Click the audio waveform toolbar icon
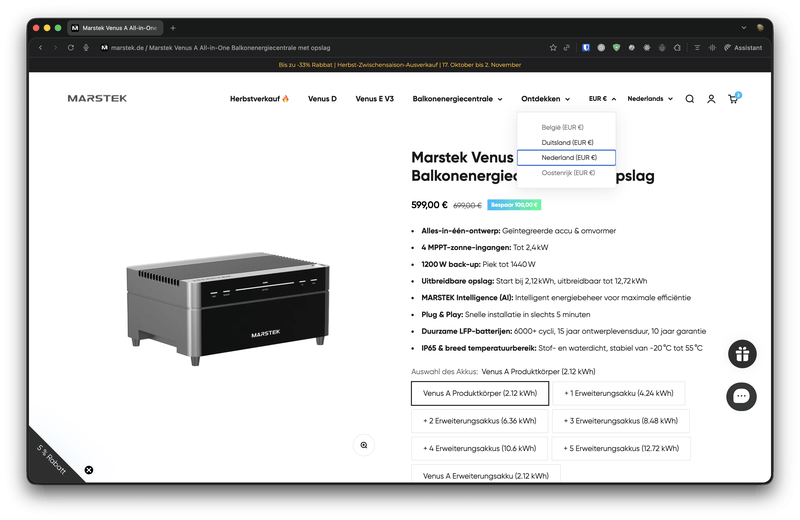The image size is (800, 520). pyautogui.click(x=712, y=47)
